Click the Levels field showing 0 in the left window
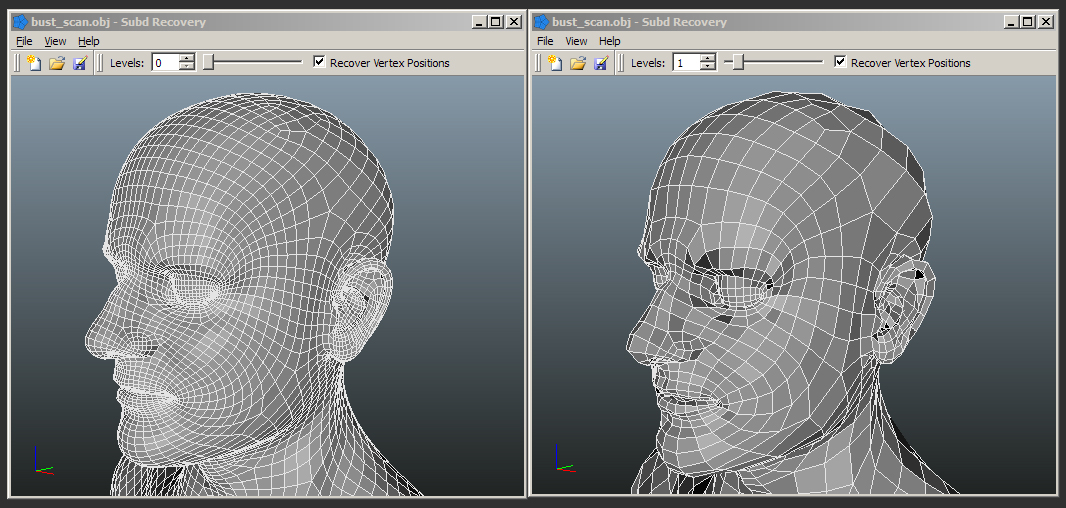This screenshot has height=508, width=1066. click(165, 63)
